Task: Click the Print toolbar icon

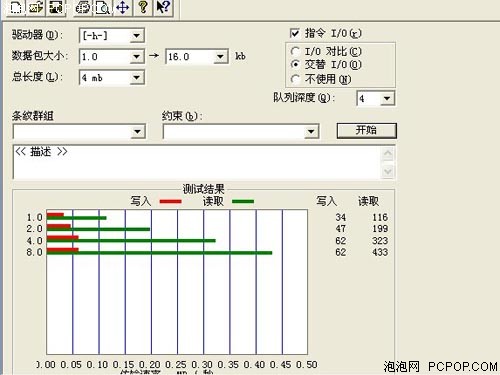Action: pyautogui.click(x=82, y=7)
